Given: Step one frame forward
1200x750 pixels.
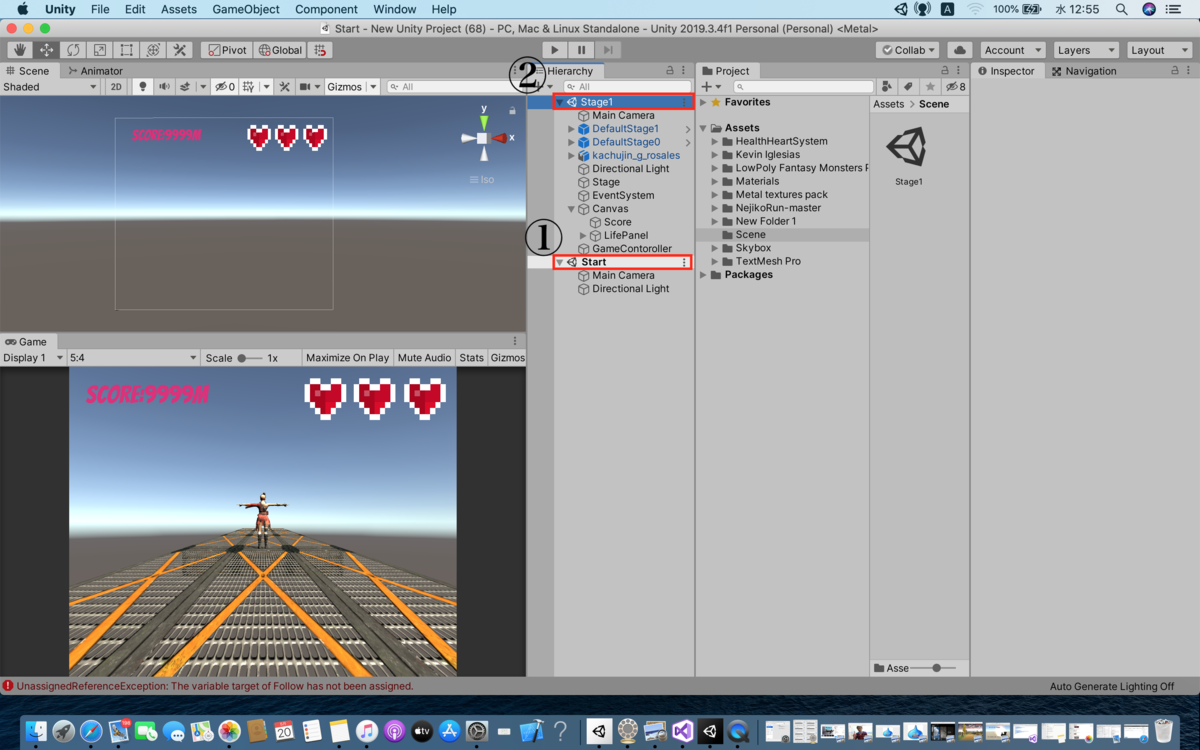Looking at the screenshot, I should [x=608, y=50].
